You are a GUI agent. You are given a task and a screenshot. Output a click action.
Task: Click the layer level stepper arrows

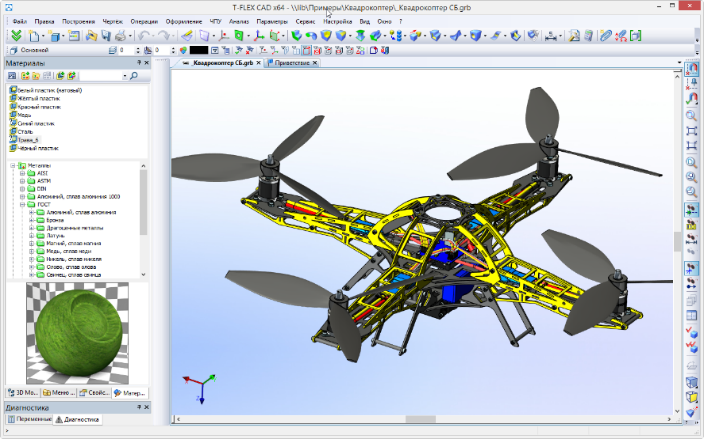[138, 50]
